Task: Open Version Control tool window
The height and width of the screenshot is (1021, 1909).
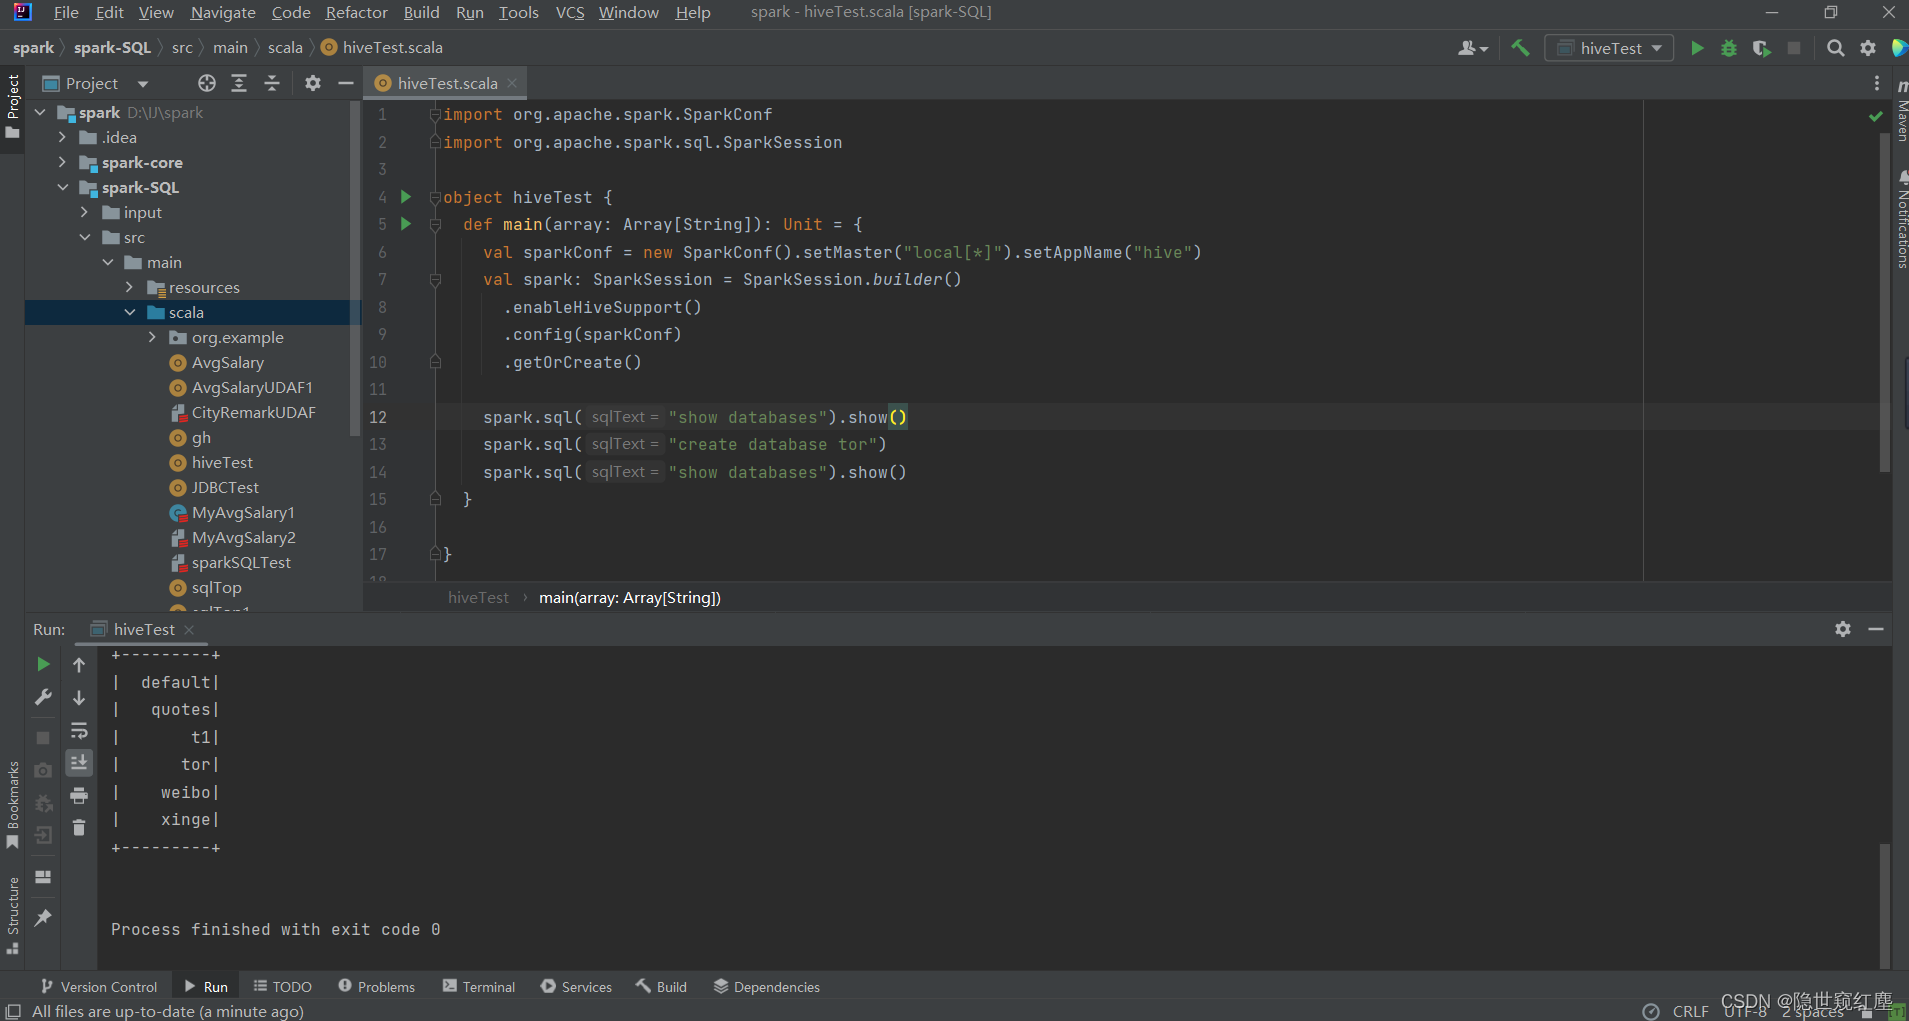Action: 99,987
